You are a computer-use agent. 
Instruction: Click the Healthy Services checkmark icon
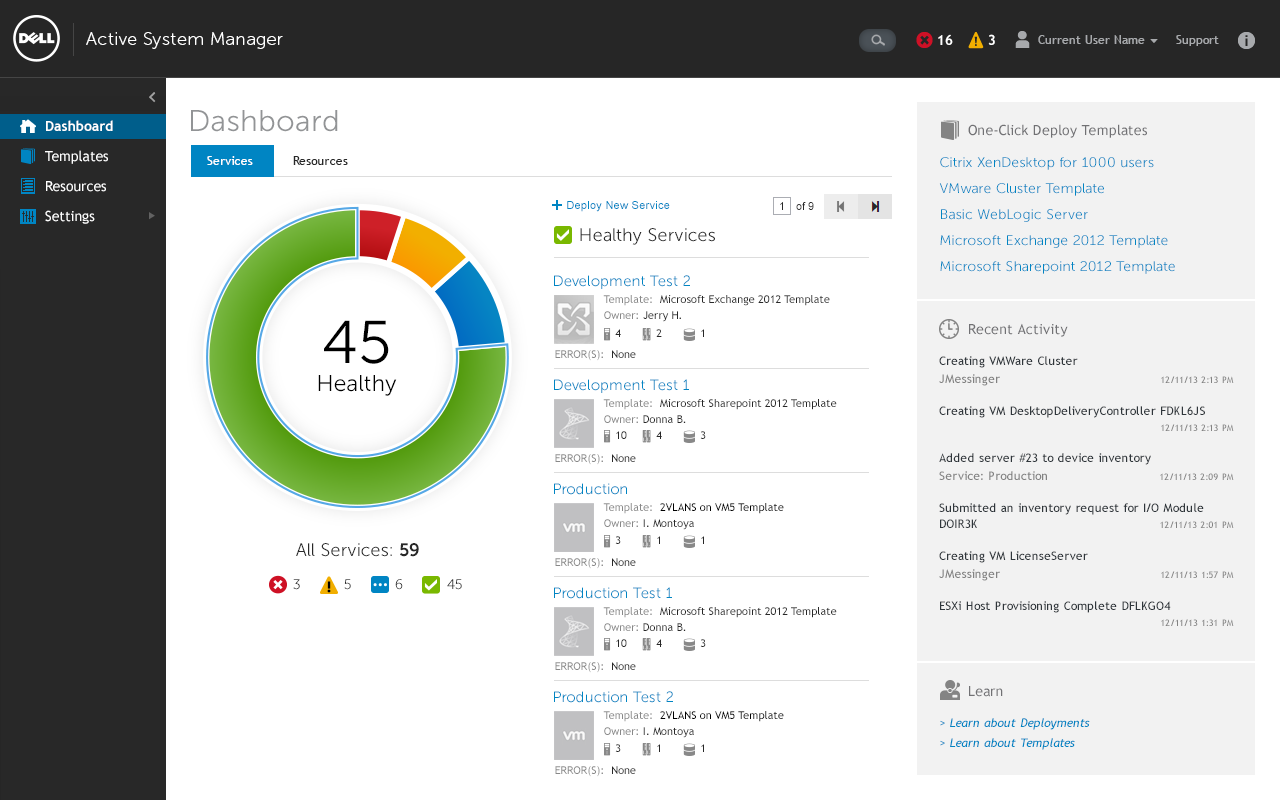pyautogui.click(x=563, y=235)
